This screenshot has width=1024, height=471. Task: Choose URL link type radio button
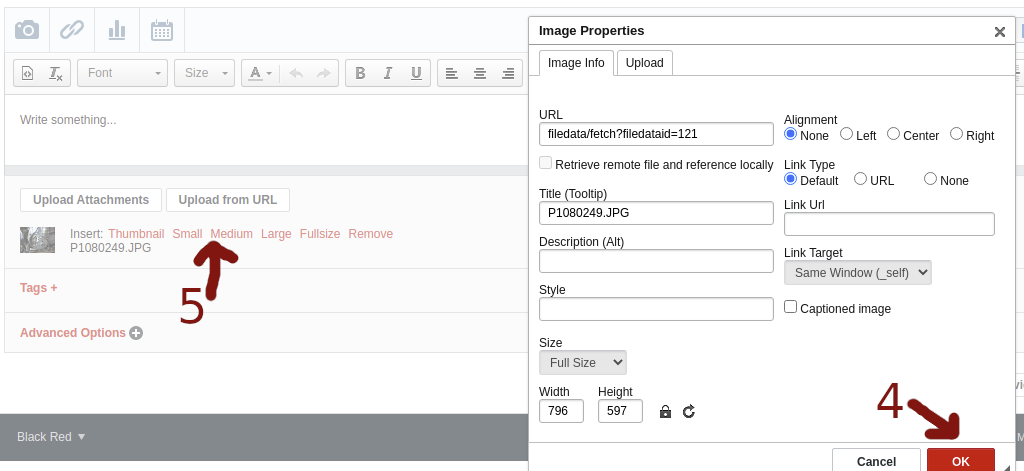point(860,180)
